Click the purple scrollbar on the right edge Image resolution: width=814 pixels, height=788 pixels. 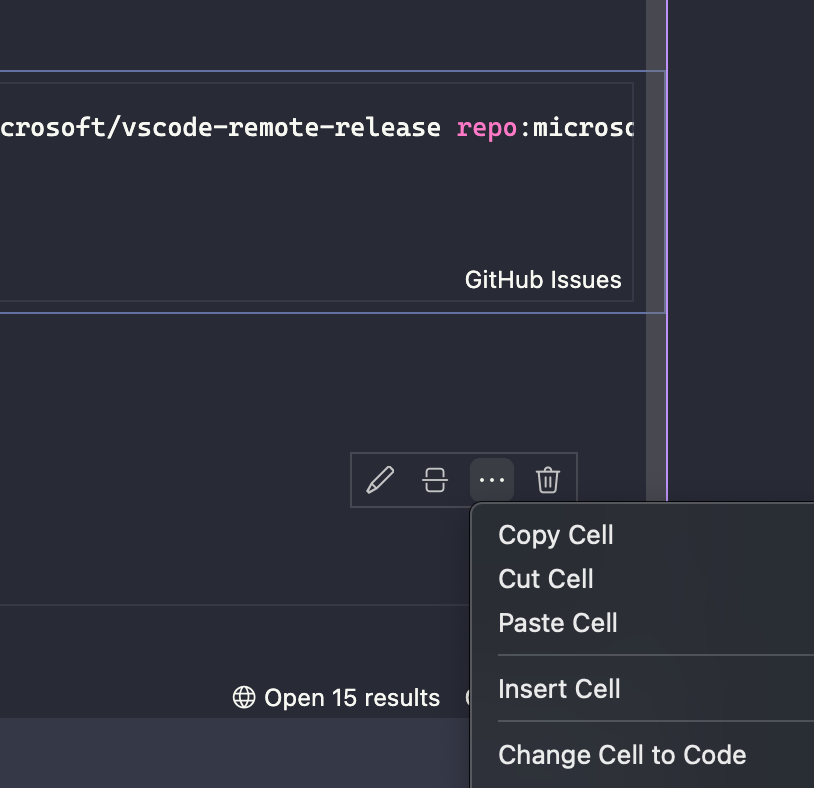tap(666, 400)
